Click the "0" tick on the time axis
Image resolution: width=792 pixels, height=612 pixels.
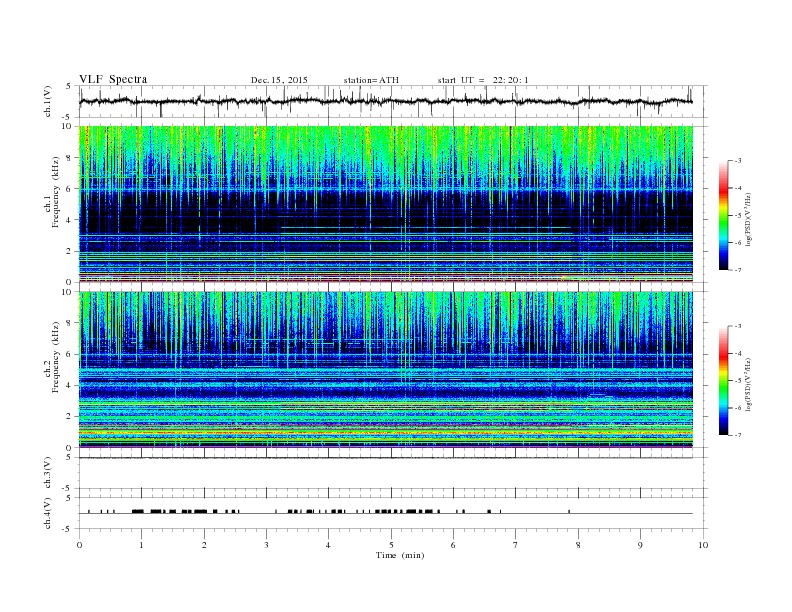coord(79,545)
